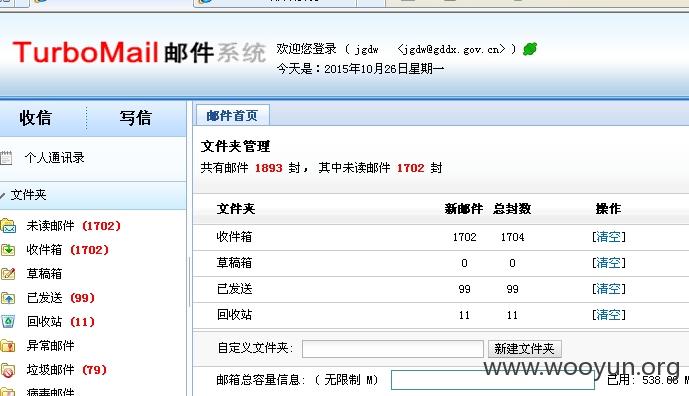Open 回收站 (11) in sidebar
The height and width of the screenshot is (396, 689).
[x=61, y=322]
